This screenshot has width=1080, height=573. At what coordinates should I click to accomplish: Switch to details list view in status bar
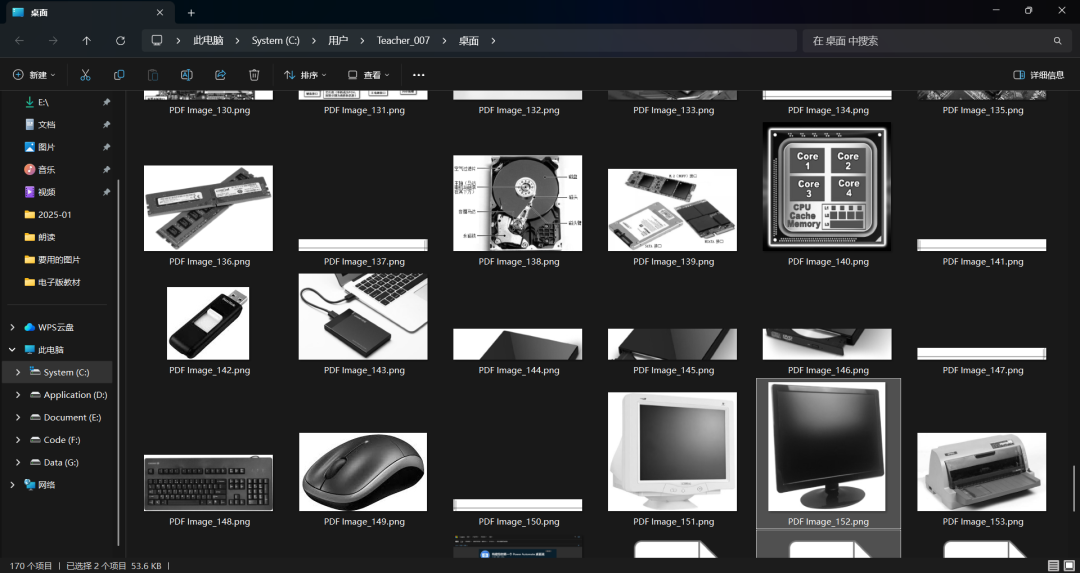[1053, 566]
